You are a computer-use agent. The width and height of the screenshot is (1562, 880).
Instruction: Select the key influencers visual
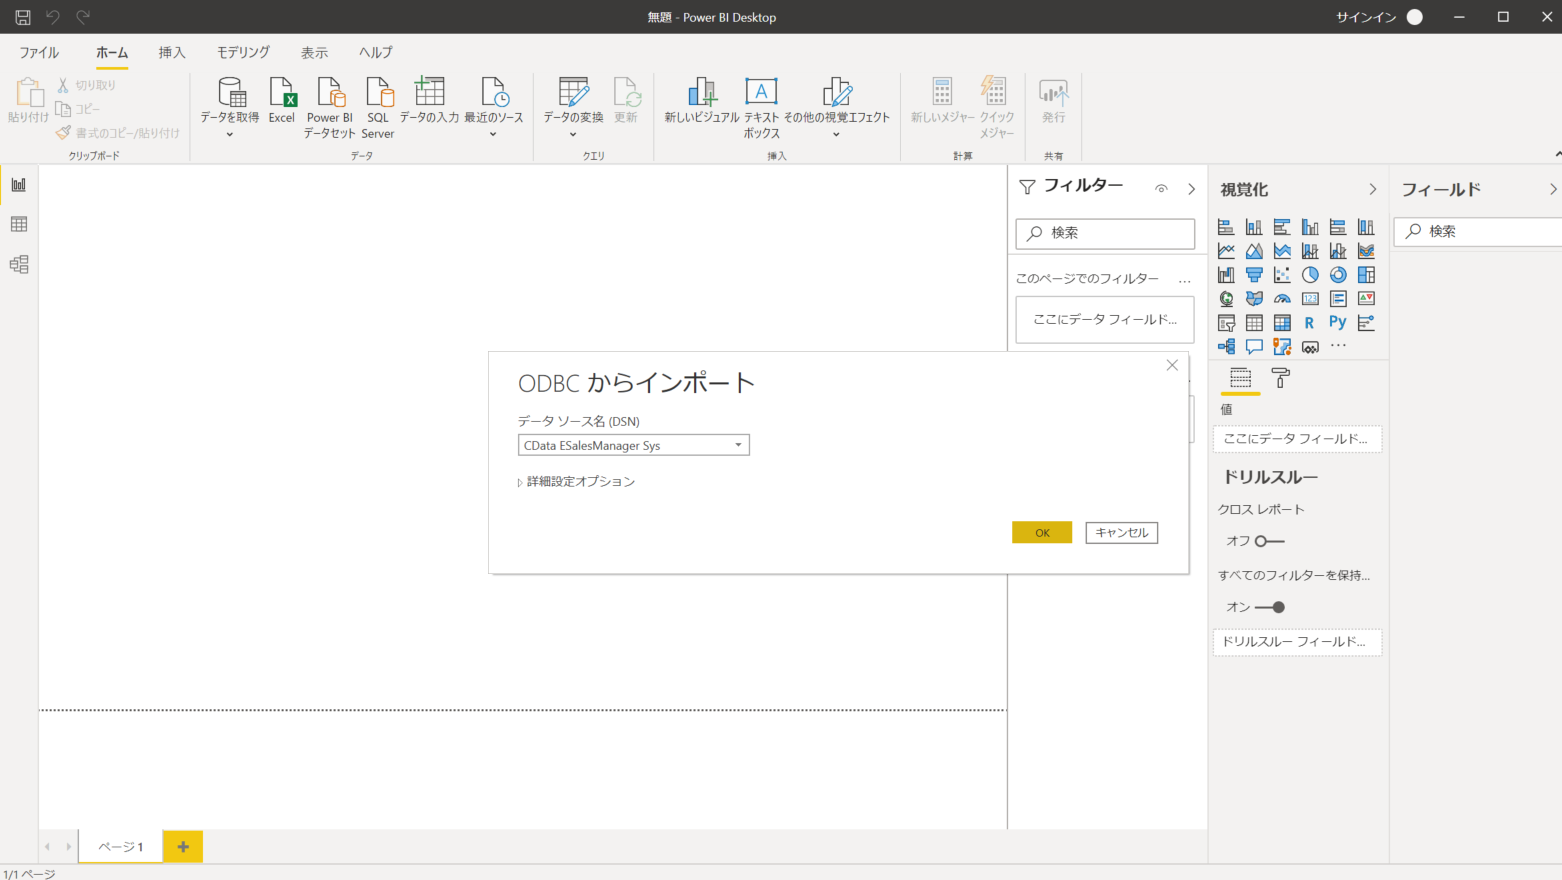[1366, 323]
